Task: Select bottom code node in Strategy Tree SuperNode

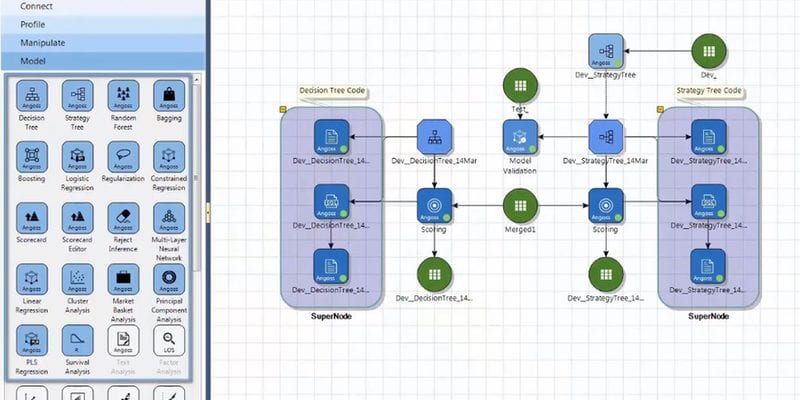Action: point(708,266)
